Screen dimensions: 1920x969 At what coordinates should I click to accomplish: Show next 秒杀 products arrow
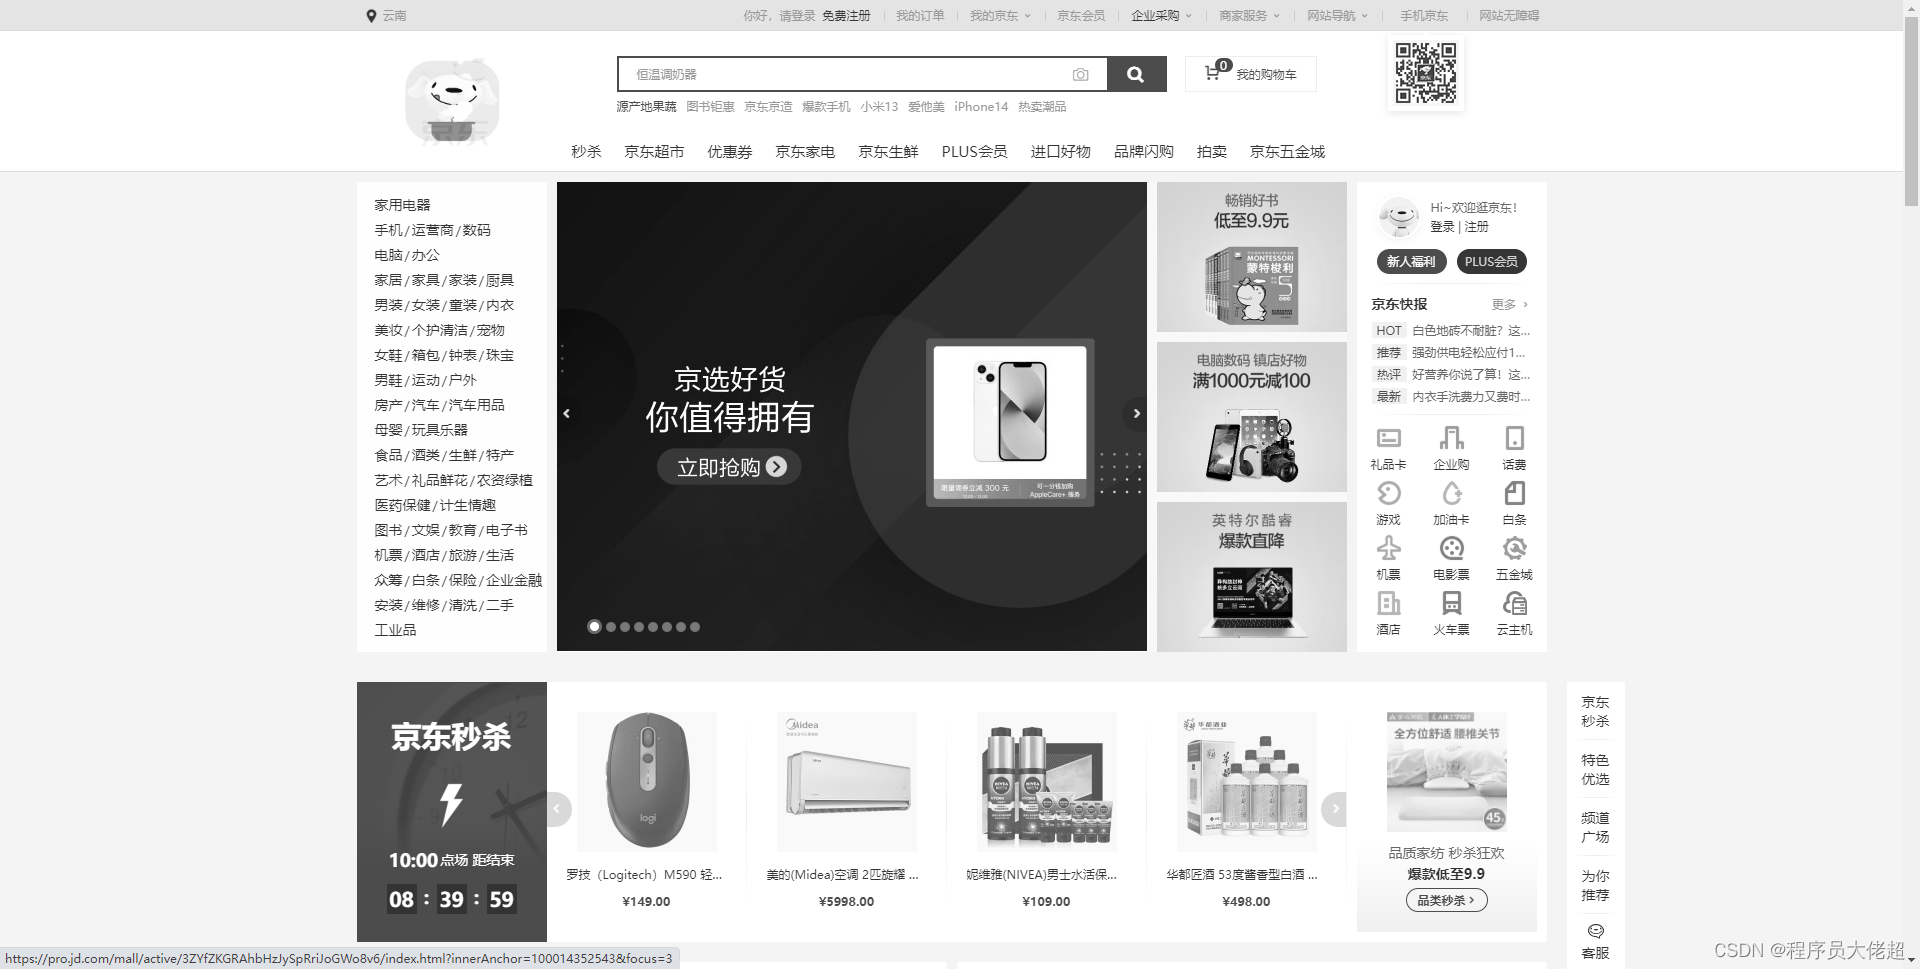(x=1335, y=808)
